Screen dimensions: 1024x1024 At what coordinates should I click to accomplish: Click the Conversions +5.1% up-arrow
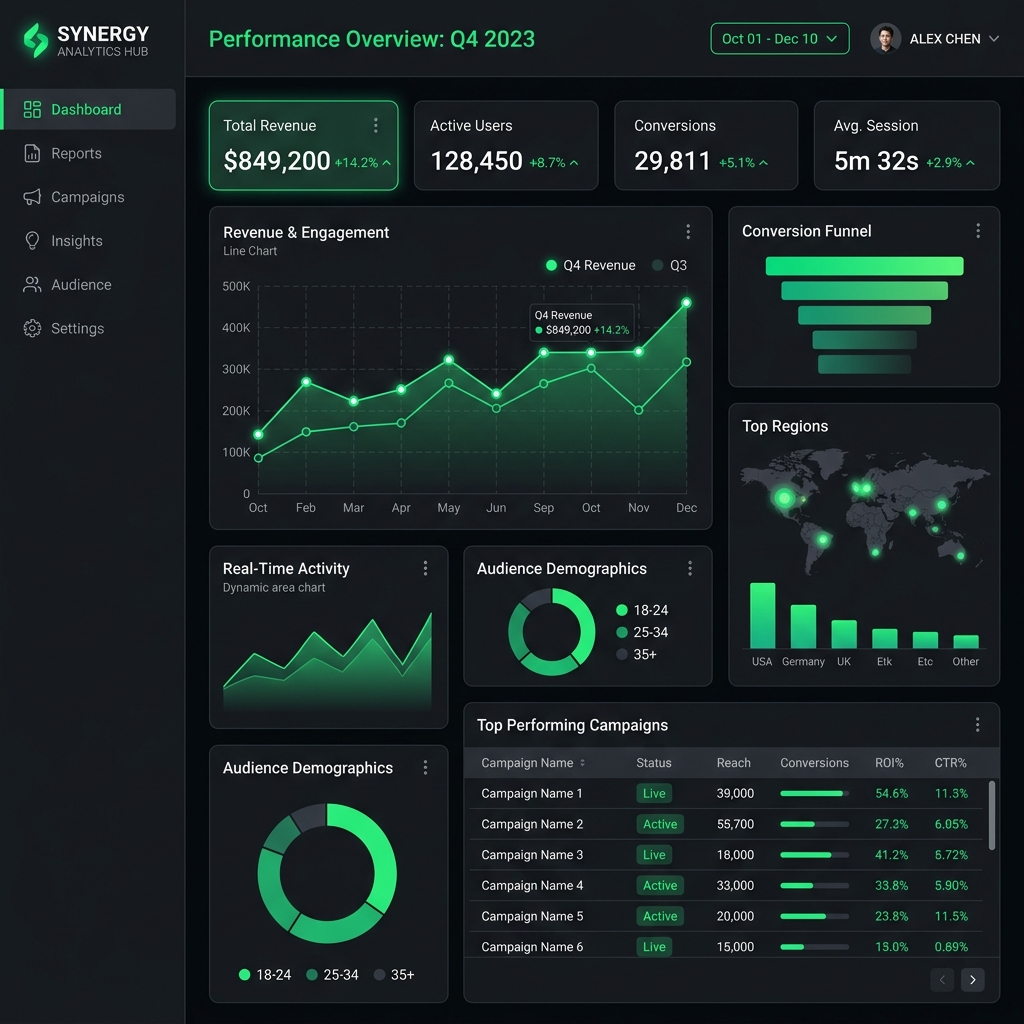(763, 163)
